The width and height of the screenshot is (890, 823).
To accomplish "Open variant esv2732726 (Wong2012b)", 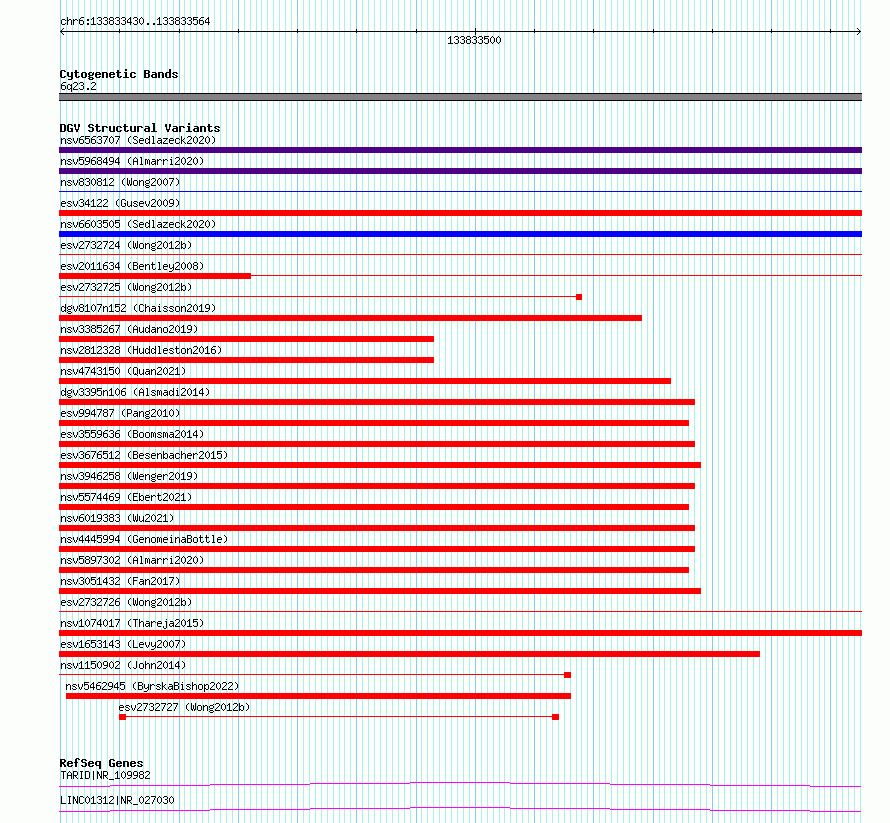I will tap(126, 602).
